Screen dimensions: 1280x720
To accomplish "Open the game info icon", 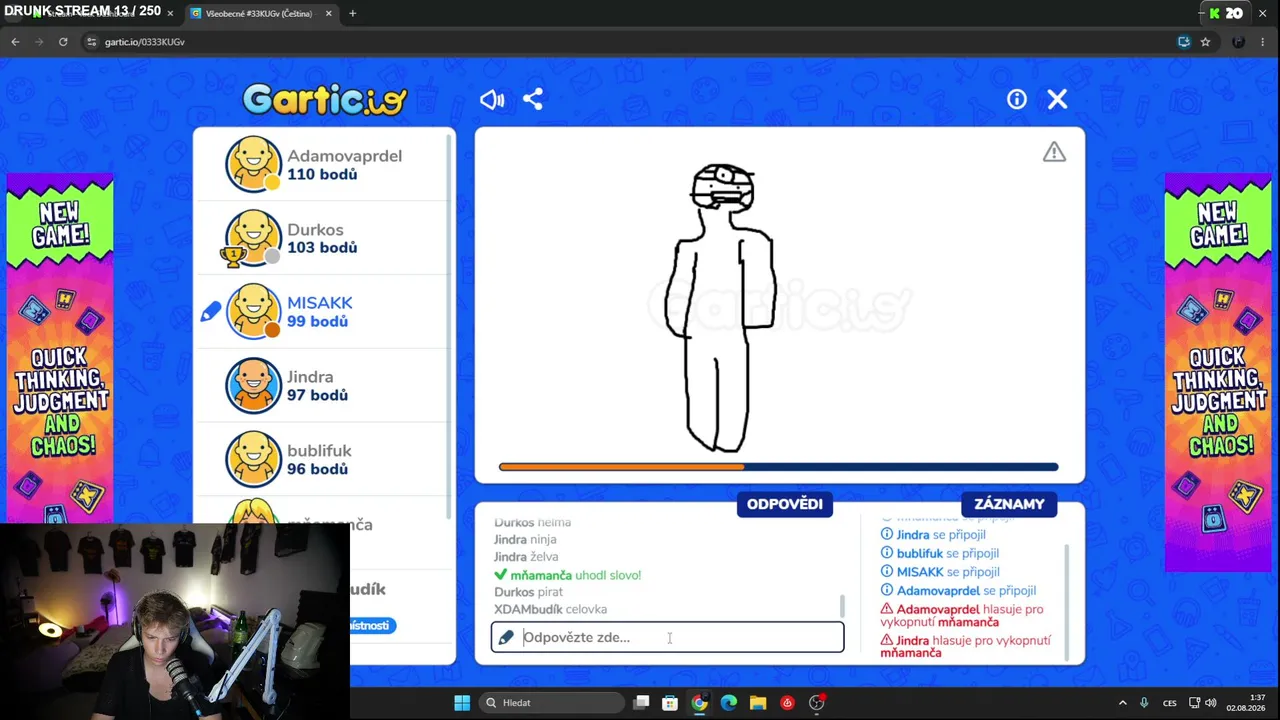I will tap(1017, 99).
